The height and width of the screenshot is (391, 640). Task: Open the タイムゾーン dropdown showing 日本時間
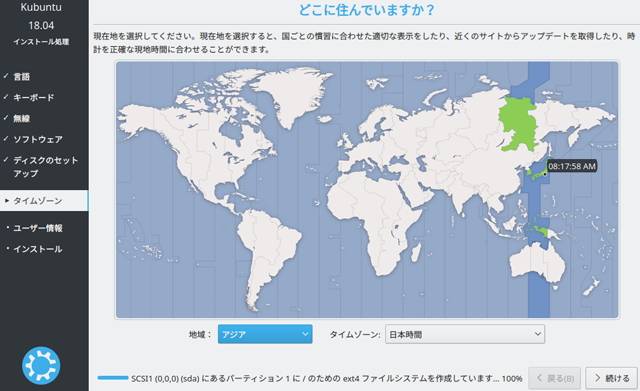click(x=465, y=334)
